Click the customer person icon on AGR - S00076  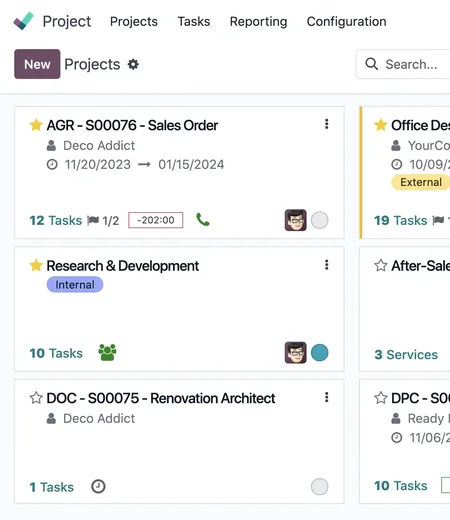[x=51, y=145]
